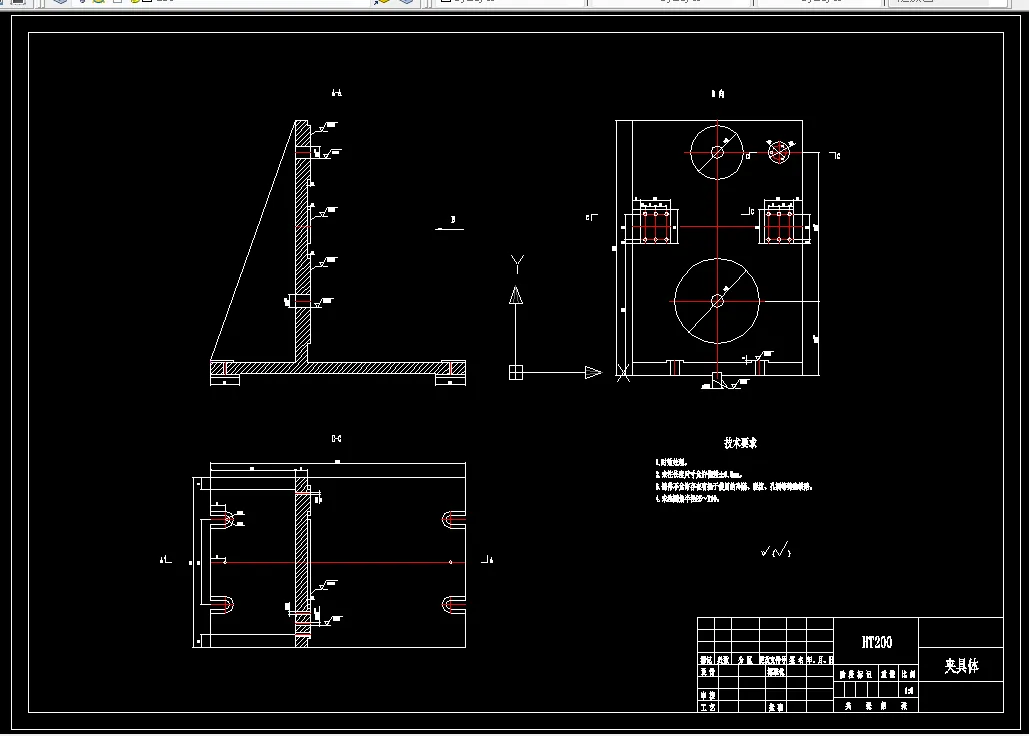
Task: Click the UCS X axis arrowhead
Action: 593,373
